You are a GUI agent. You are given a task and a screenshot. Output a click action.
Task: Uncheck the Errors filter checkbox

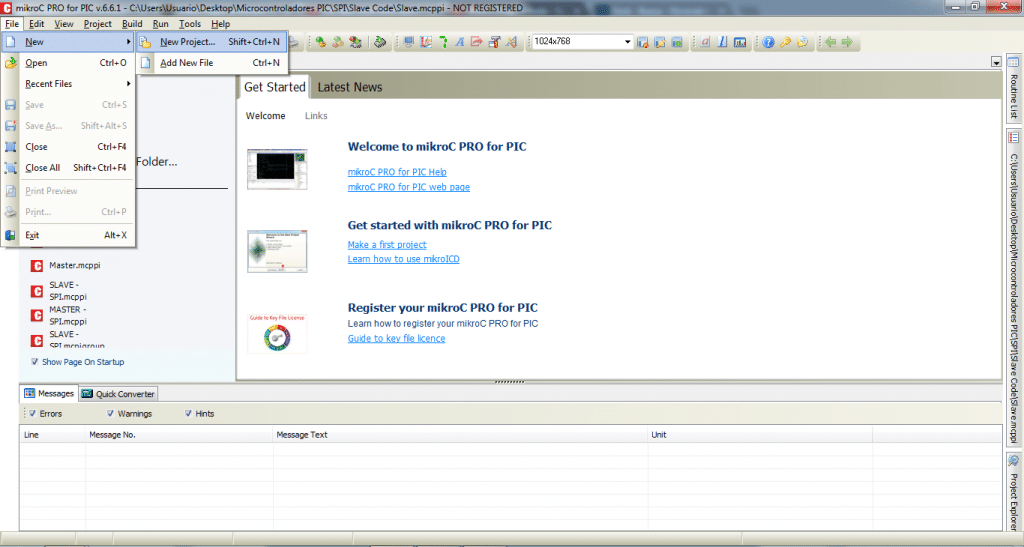click(x=32, y=413)
